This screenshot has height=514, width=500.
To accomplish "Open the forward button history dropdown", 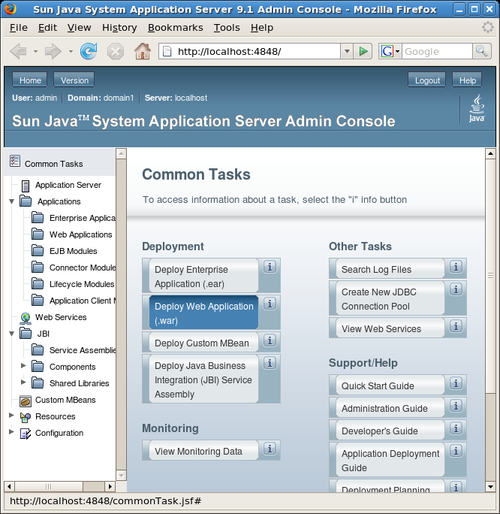I will (x=71, y=52).
